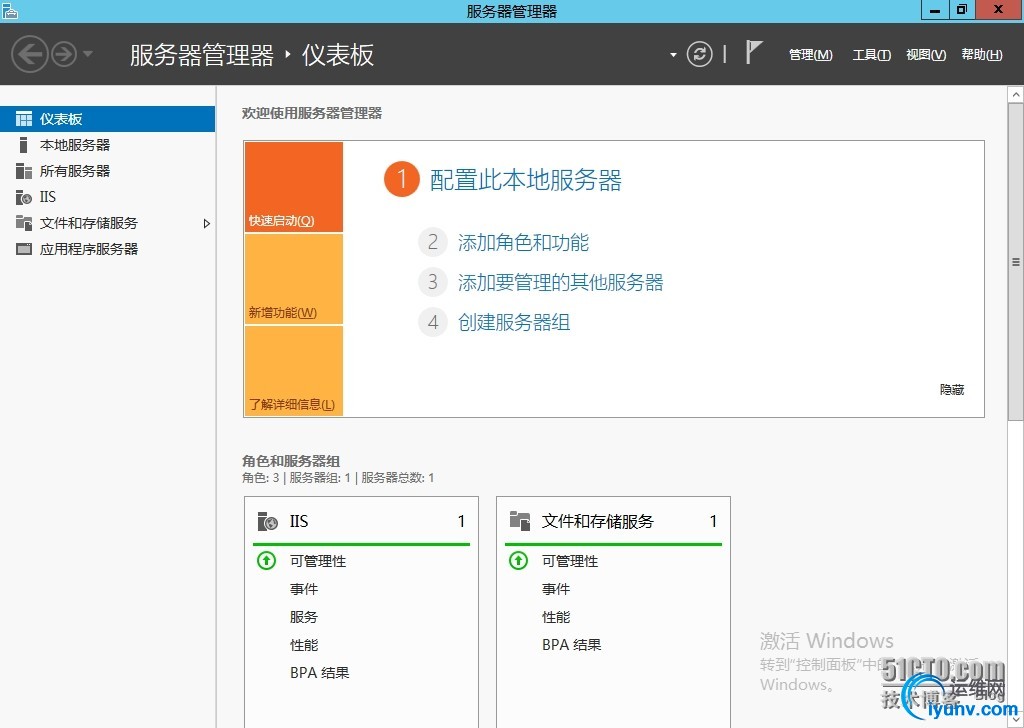Click the 本地服务器 sidebar icon
Image resolution: width=1024 pixels, height=728 pixels.
(24, 145)
